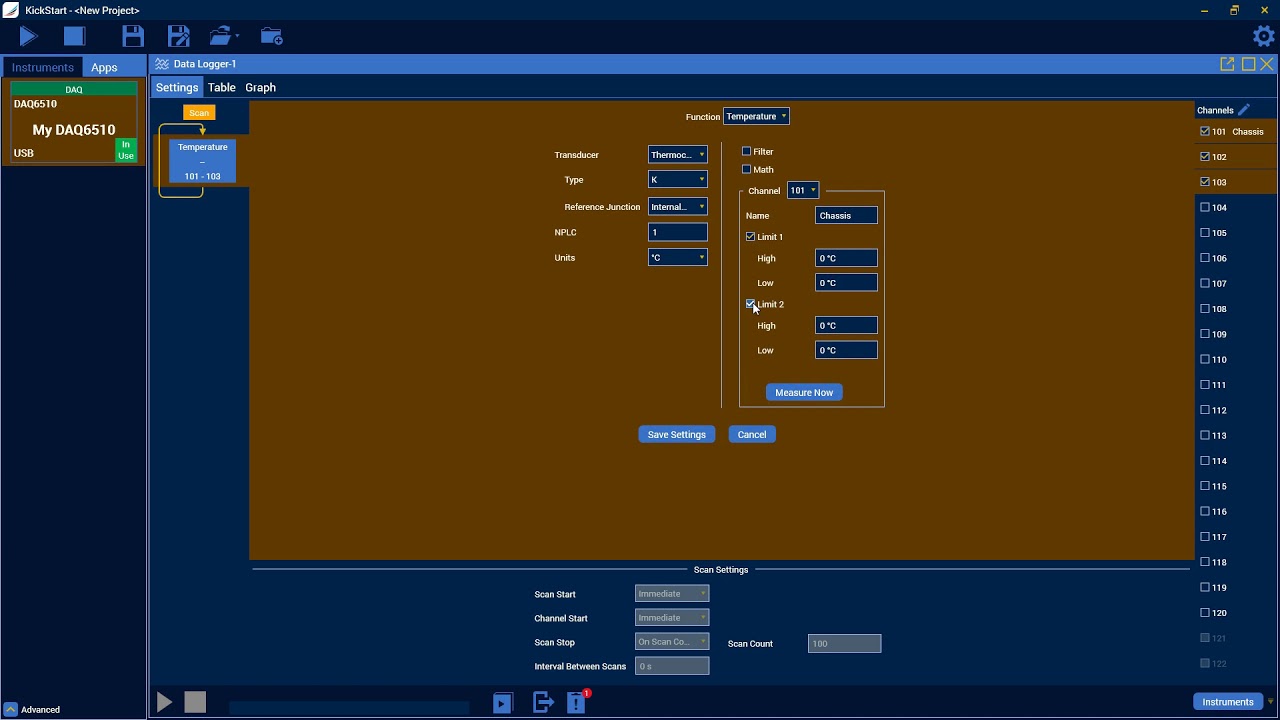Start the scan with bottom play button

coord(165,703)
